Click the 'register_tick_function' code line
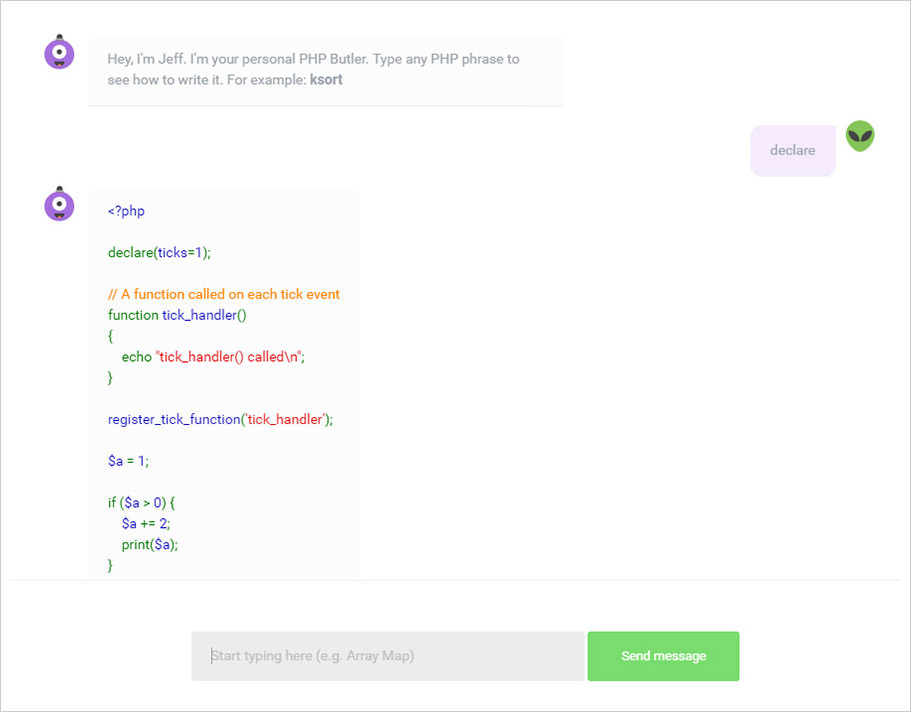The image size is (911, 712). click(220, 420)
